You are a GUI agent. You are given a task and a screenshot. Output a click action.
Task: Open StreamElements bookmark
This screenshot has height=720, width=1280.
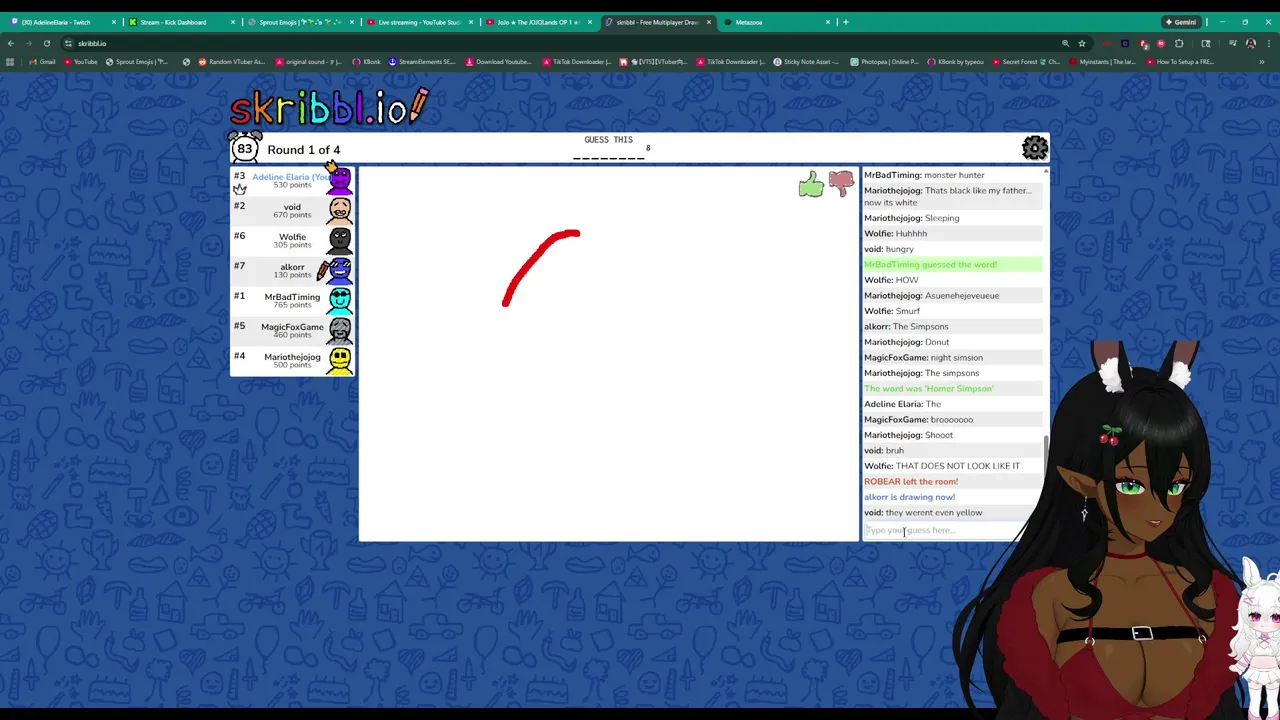[x=420, y=62]
